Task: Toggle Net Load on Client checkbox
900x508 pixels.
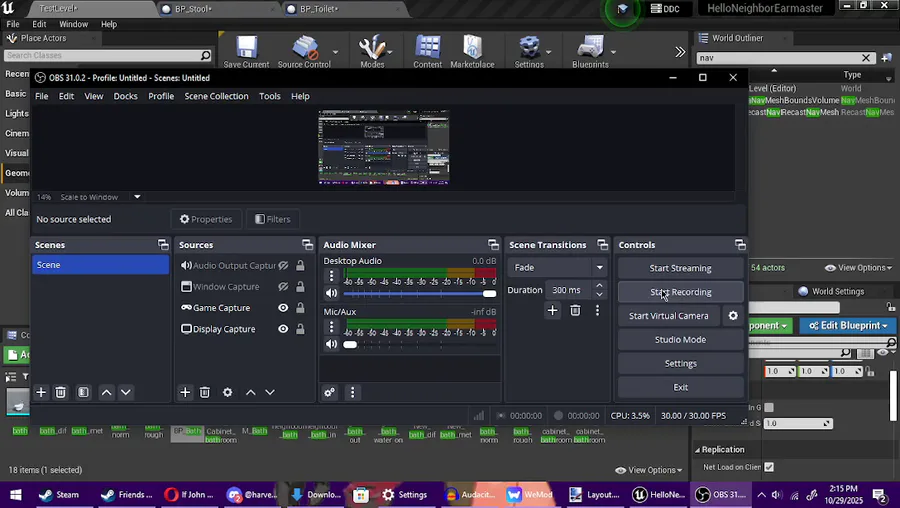Action: 769,467
